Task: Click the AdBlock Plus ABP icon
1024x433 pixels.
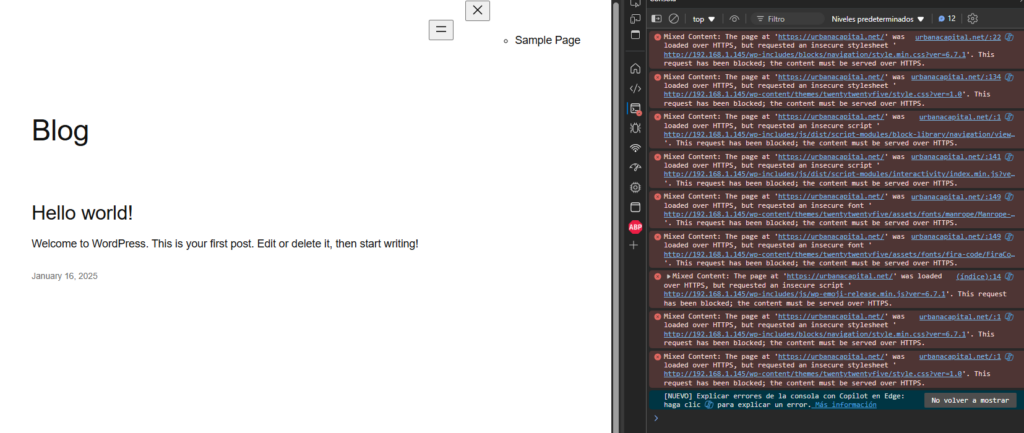Action: coord(635,226)
